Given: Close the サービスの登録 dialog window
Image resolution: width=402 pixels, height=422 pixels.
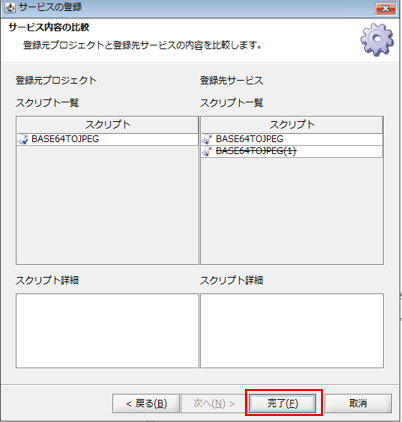Looking at the screenshot, I should [385, 8].
